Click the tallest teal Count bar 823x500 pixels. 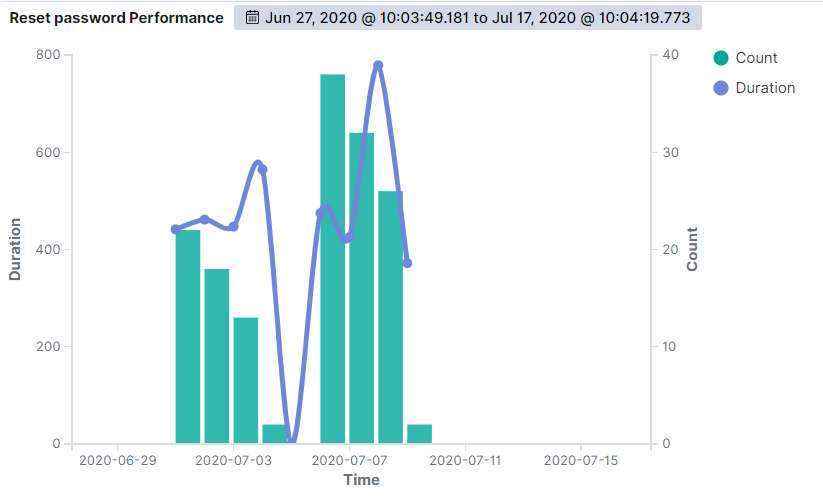[x=332, y=258]
